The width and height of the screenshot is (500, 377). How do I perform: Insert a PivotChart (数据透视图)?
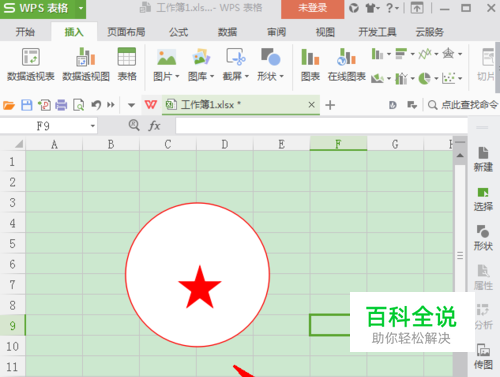pos(86,65)
